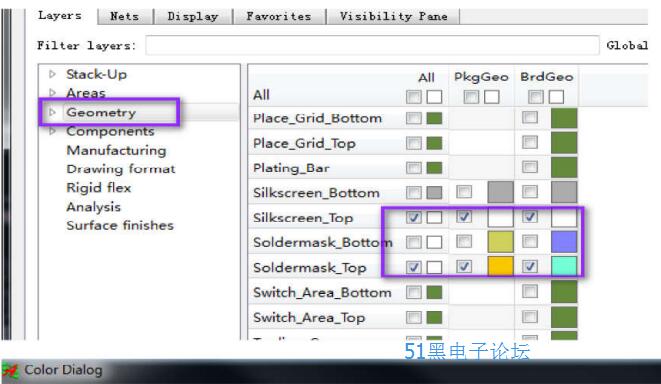Click Switch_Area_Top BrdGeo green swatch
This screenshot has width=661, height=384.
[564, 317]
